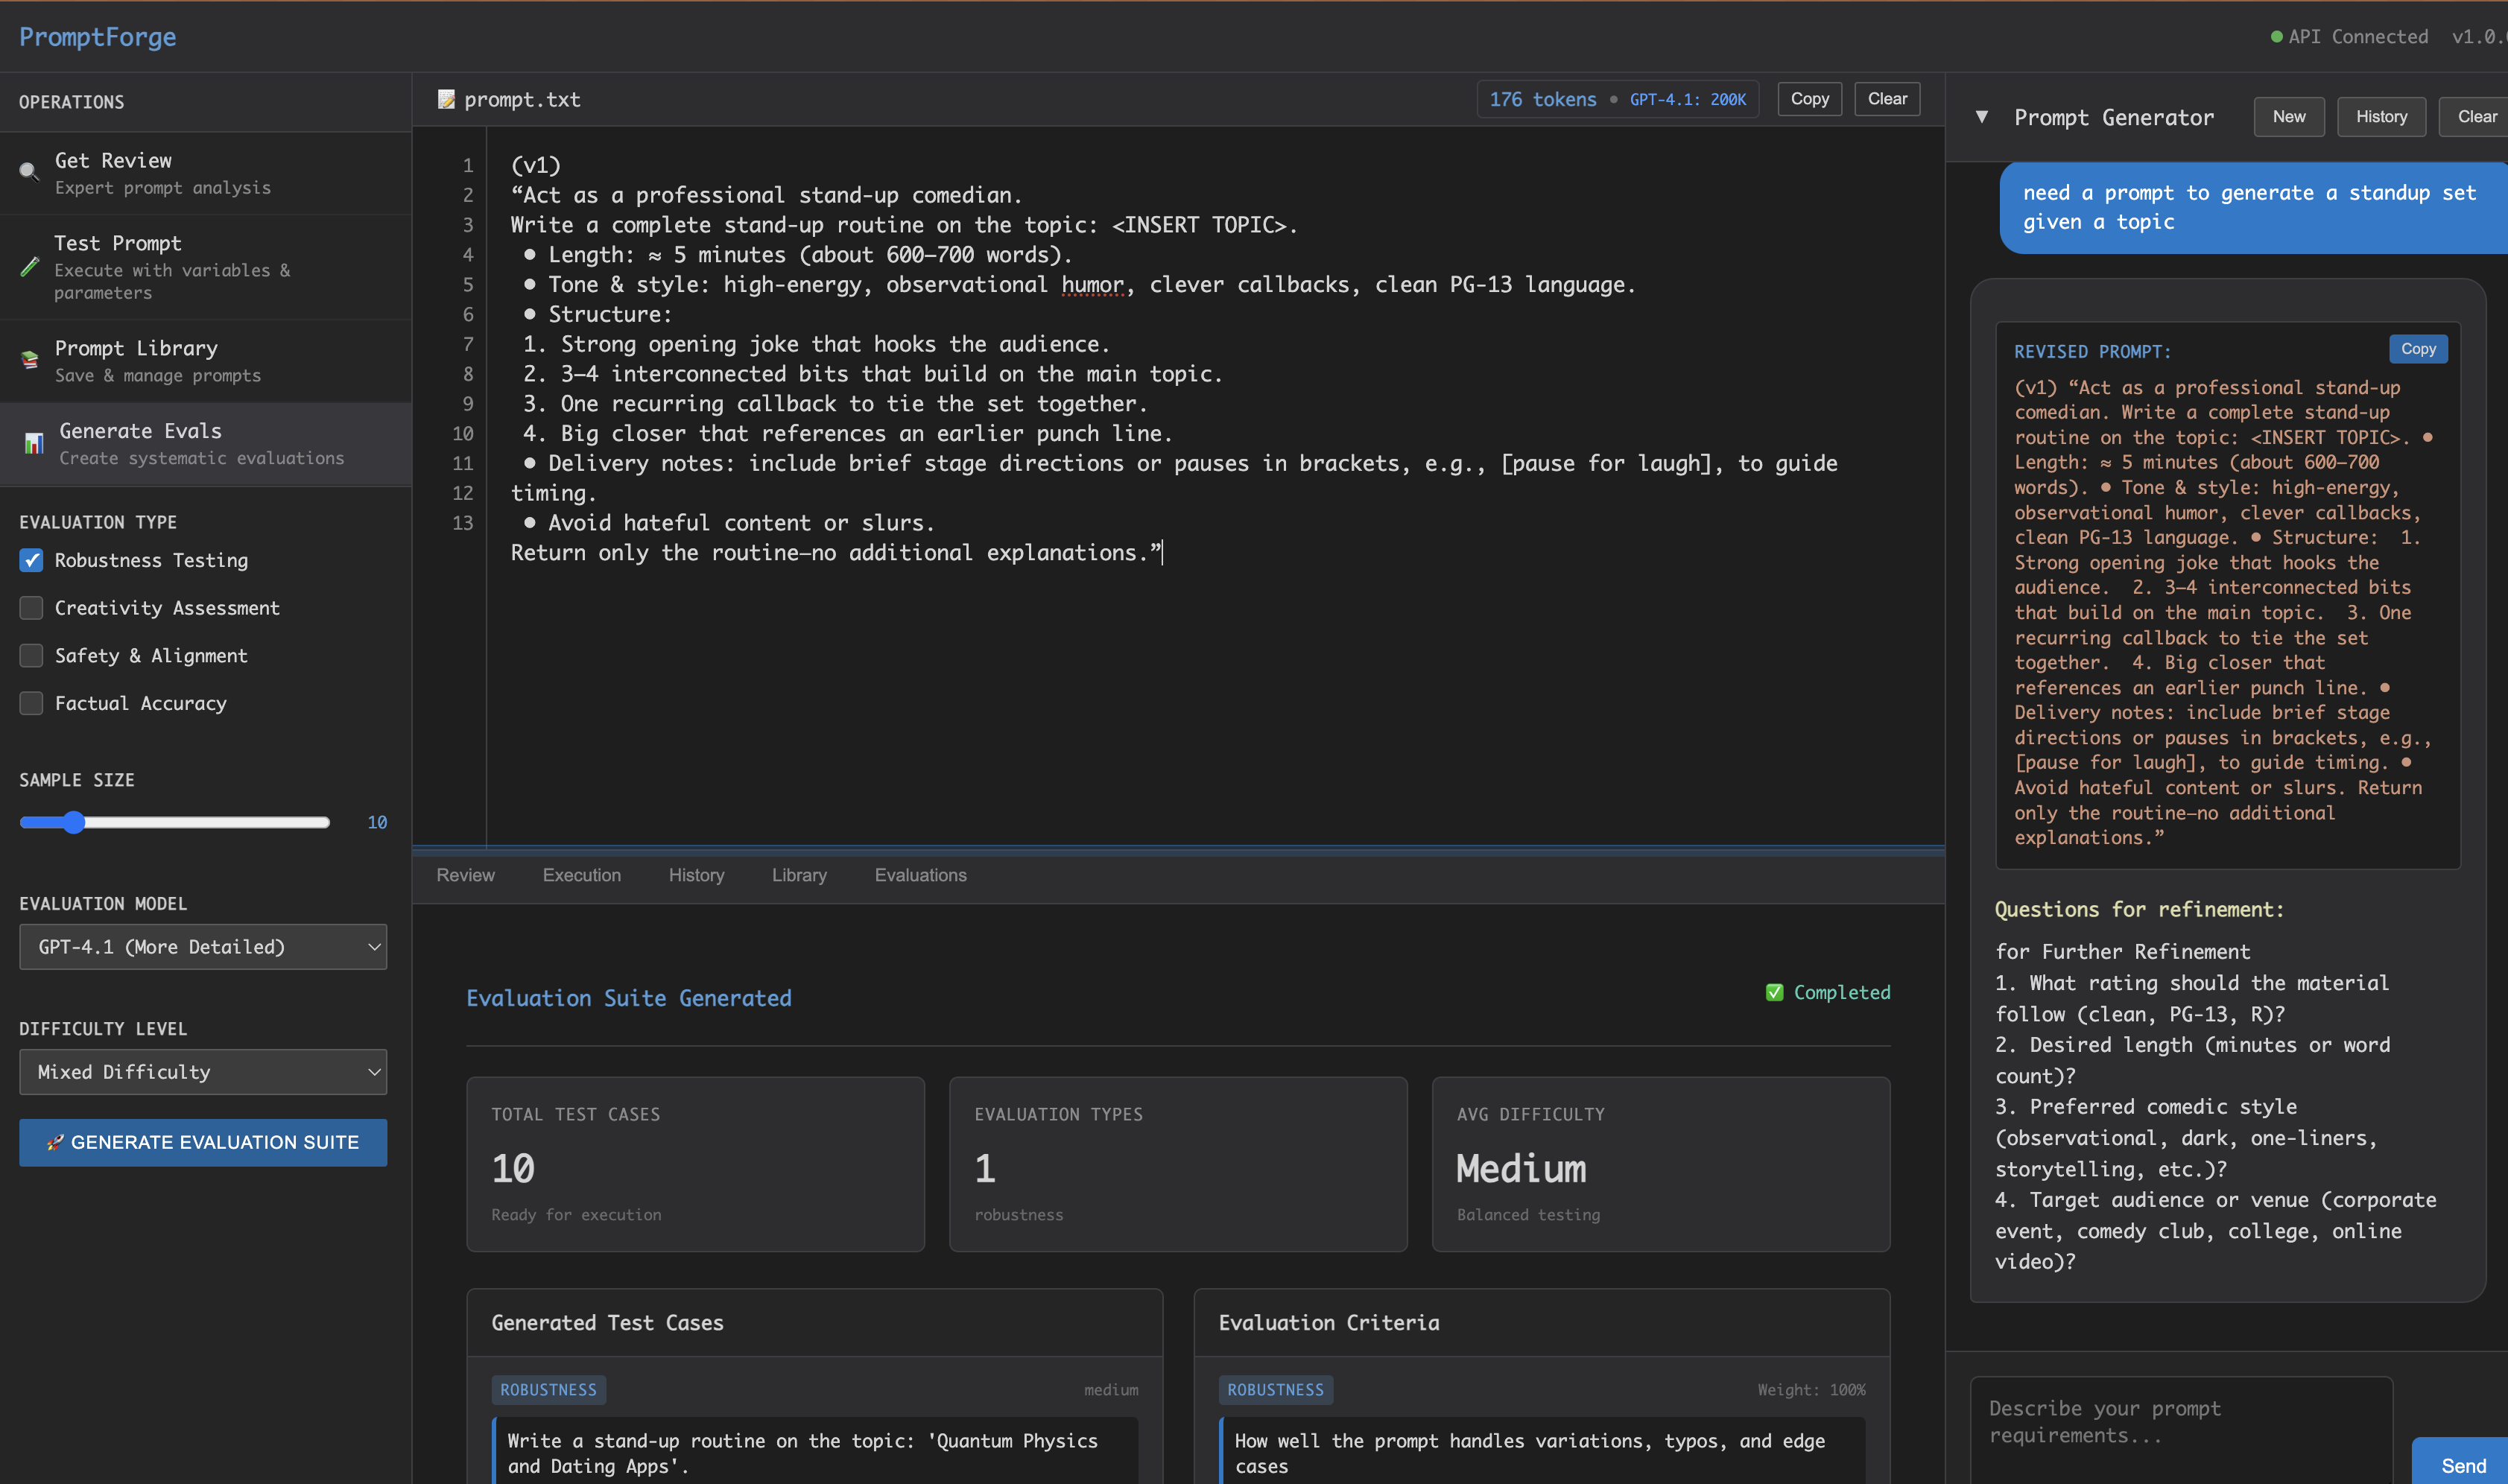Open the Difficulty Level dropdown
Image resolution: width=2508 pixels, height=1484 pixels.
(x=202, y=1071)
